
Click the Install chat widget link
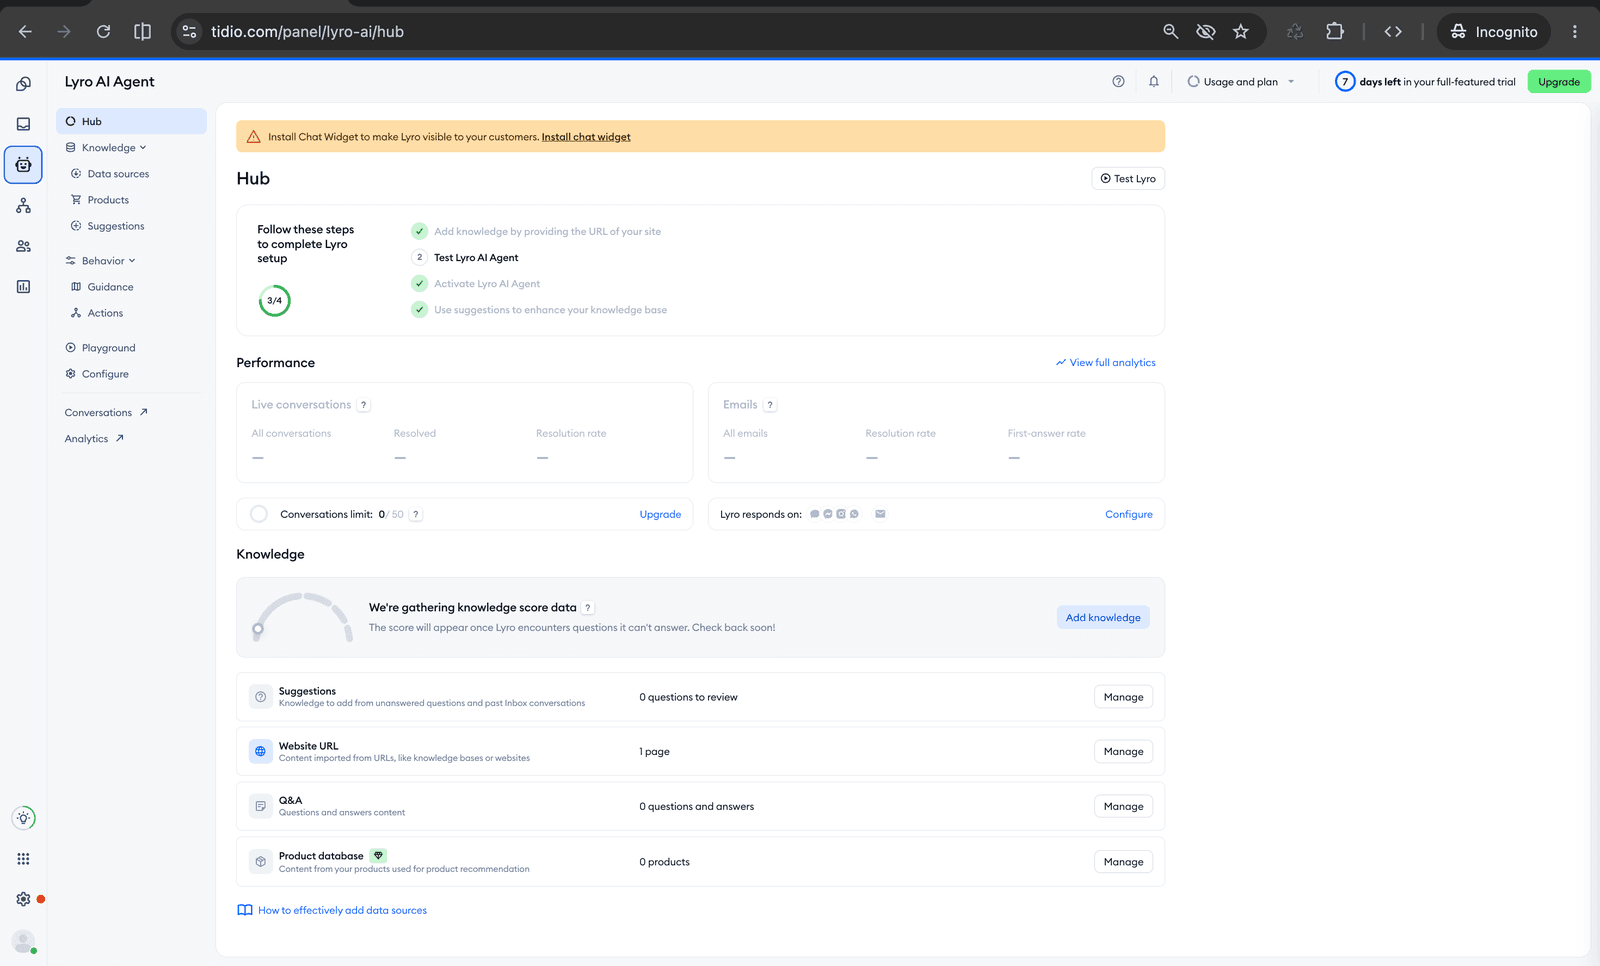click(x=586, y=137)
